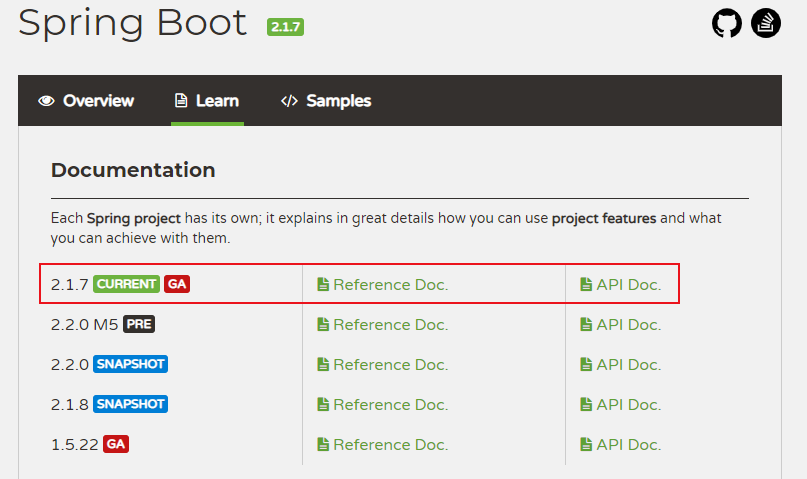Click the bold 'project features' text
The image size is (807, 479).
(604, 219)
